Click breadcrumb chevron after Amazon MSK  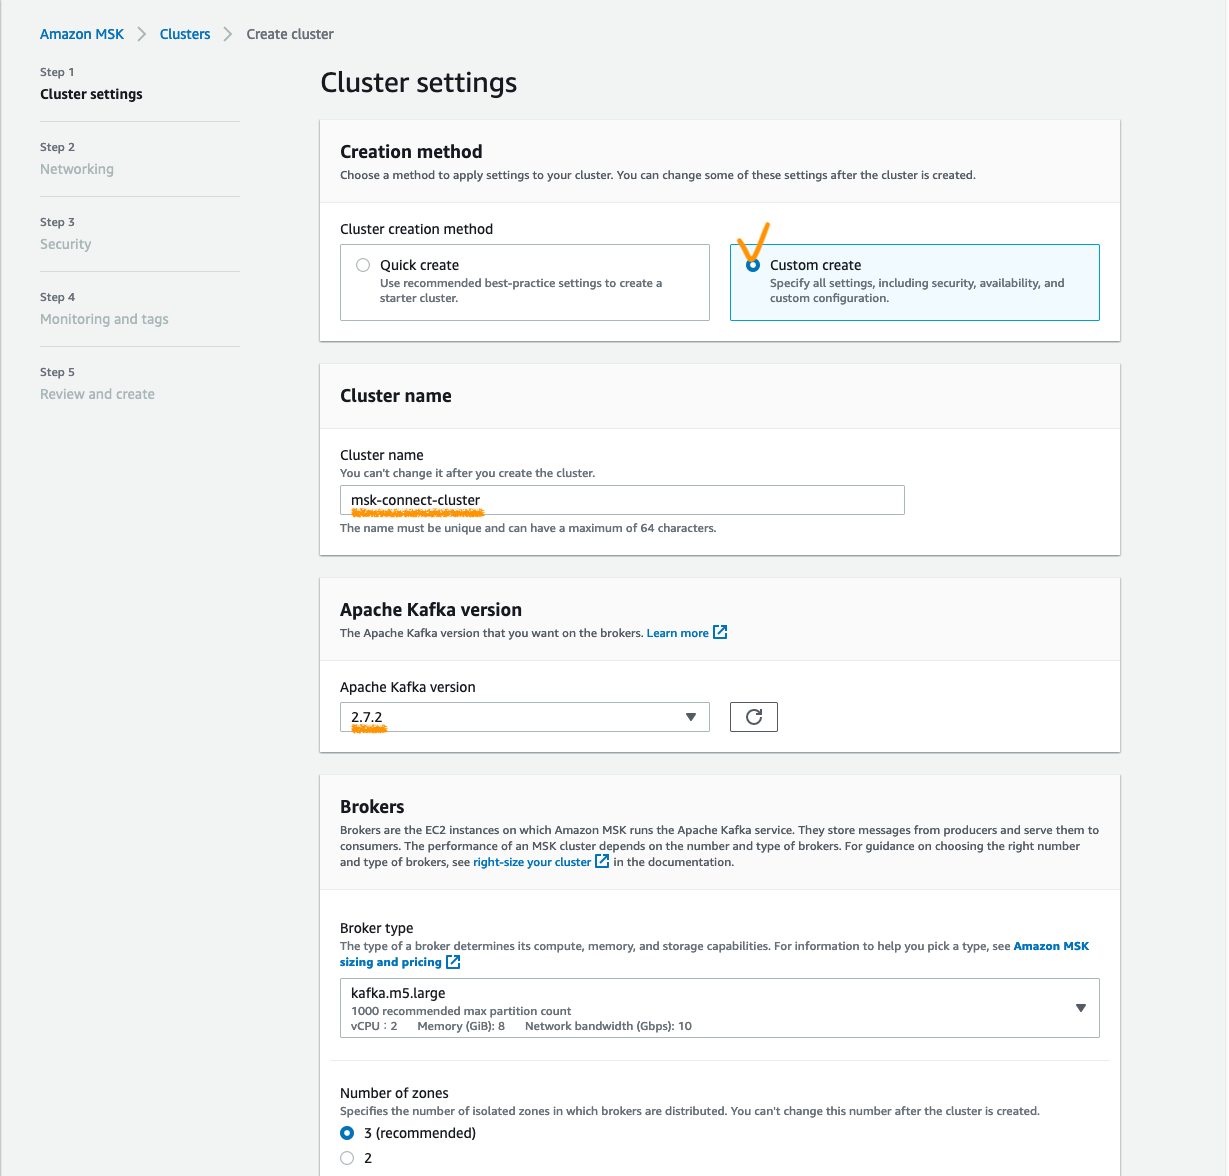point(142,34)
